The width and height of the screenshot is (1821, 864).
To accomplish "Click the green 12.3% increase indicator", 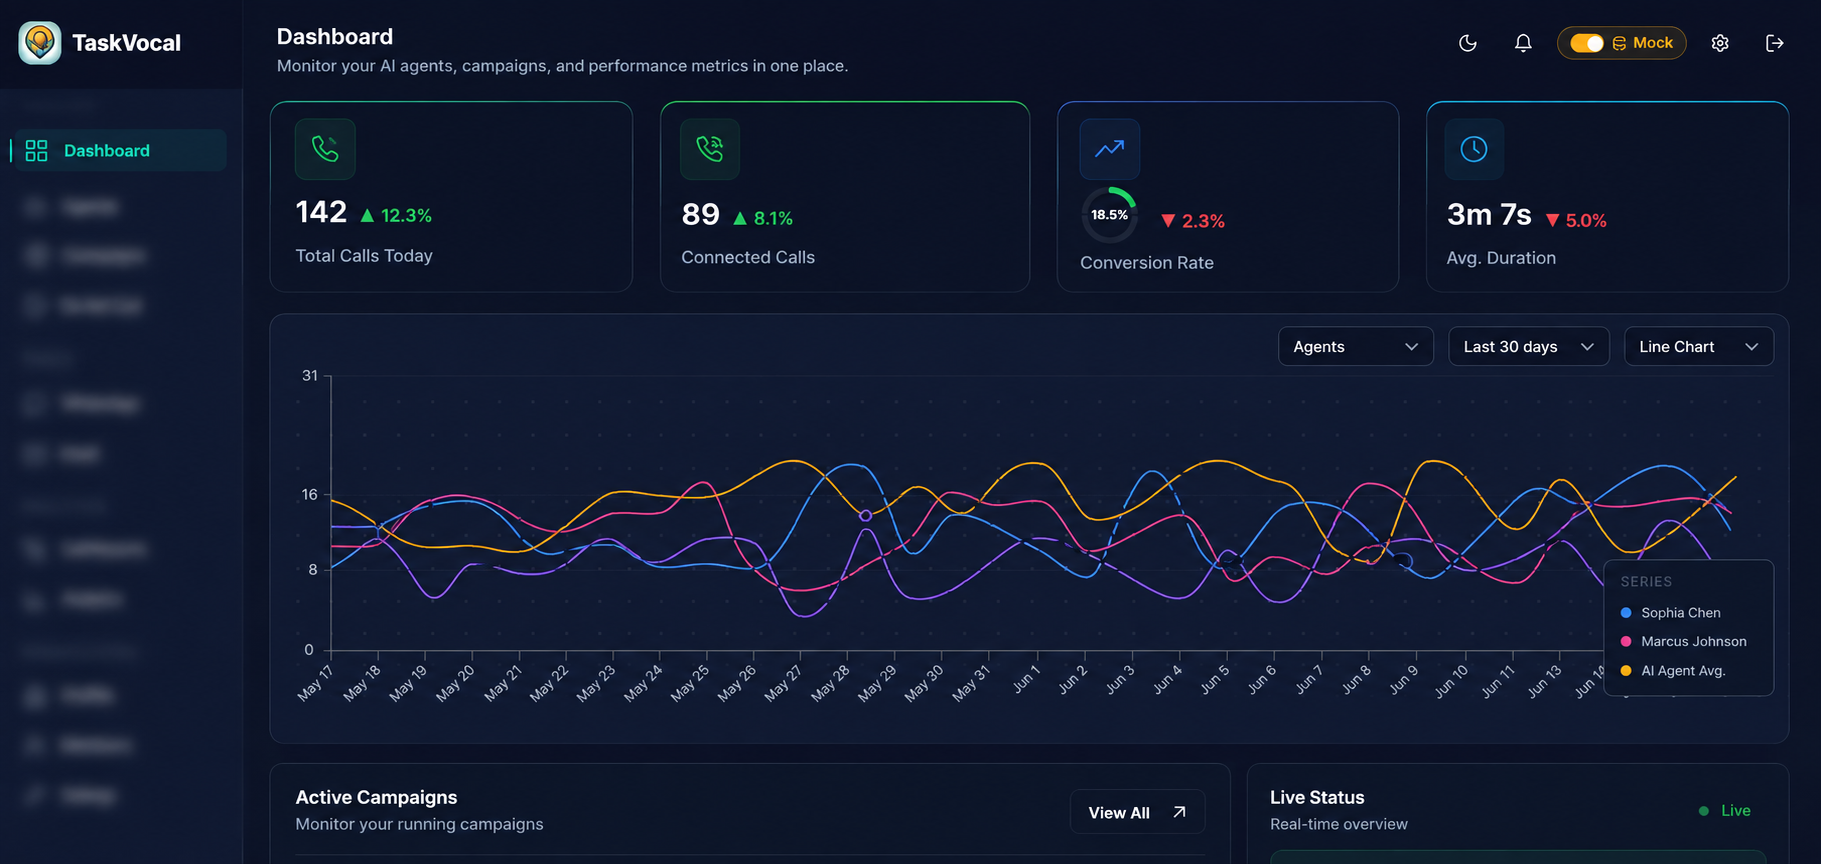I will coord(396,215).
